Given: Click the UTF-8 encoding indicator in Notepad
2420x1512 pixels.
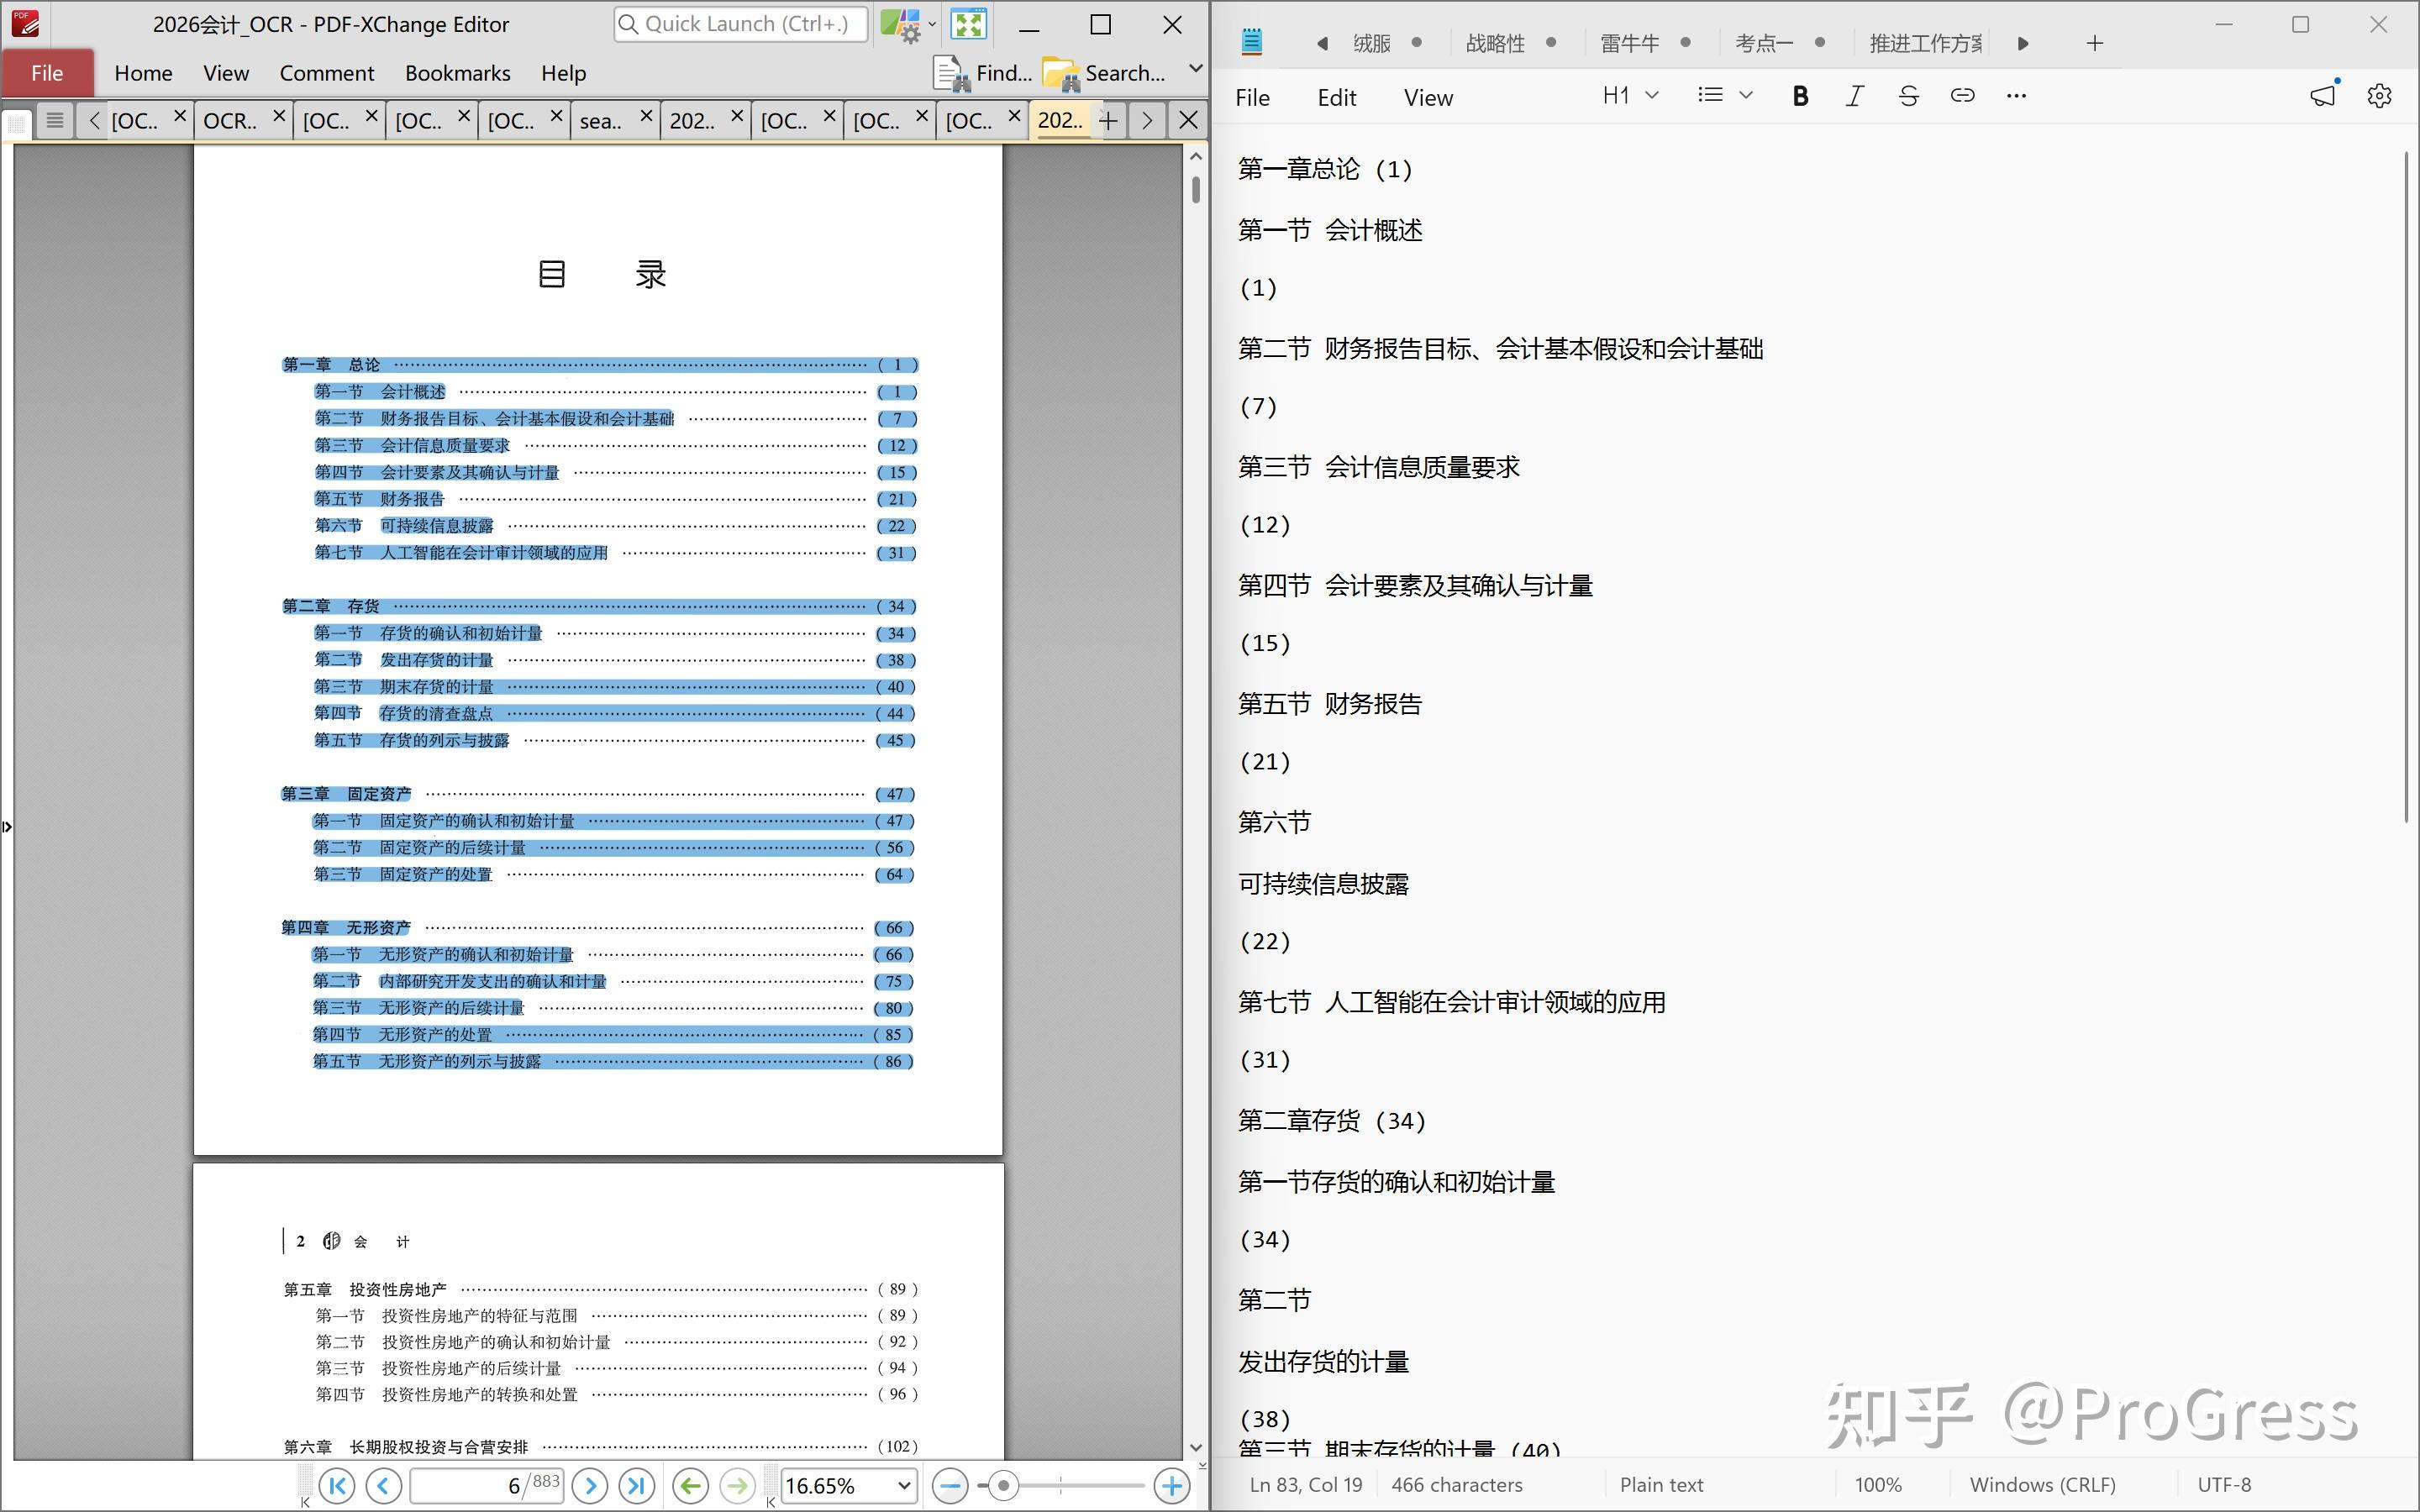Looking at the screenshot, I should coord(2224,1485).
